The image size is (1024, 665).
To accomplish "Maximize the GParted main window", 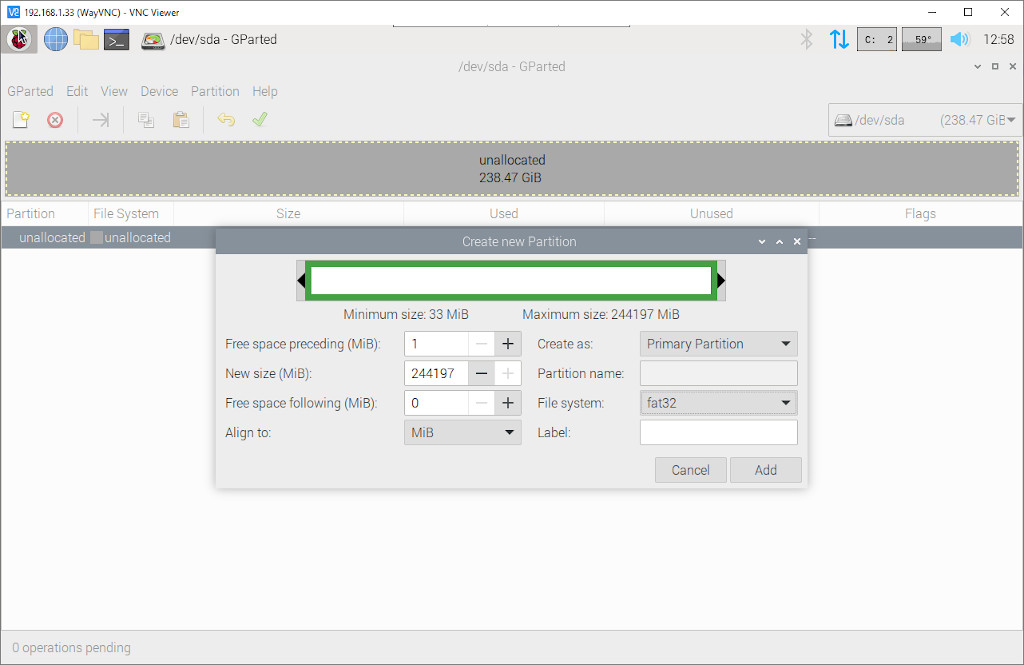I will 995,67.
